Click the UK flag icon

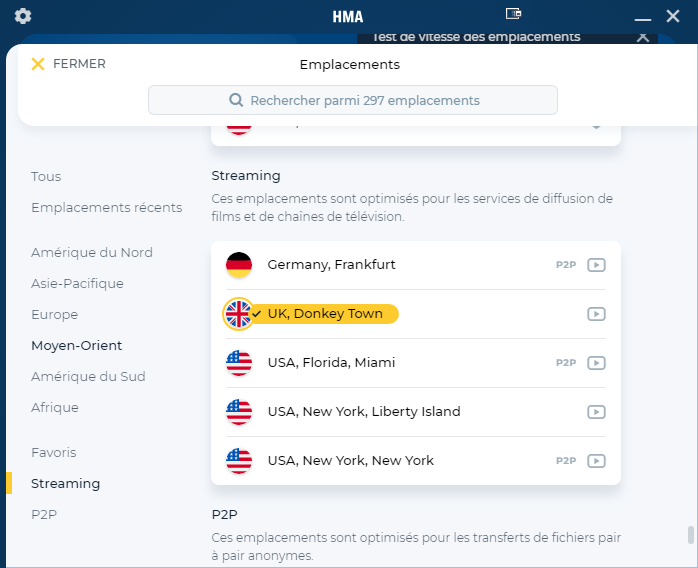pyautogui.click(x=239, y=314)
